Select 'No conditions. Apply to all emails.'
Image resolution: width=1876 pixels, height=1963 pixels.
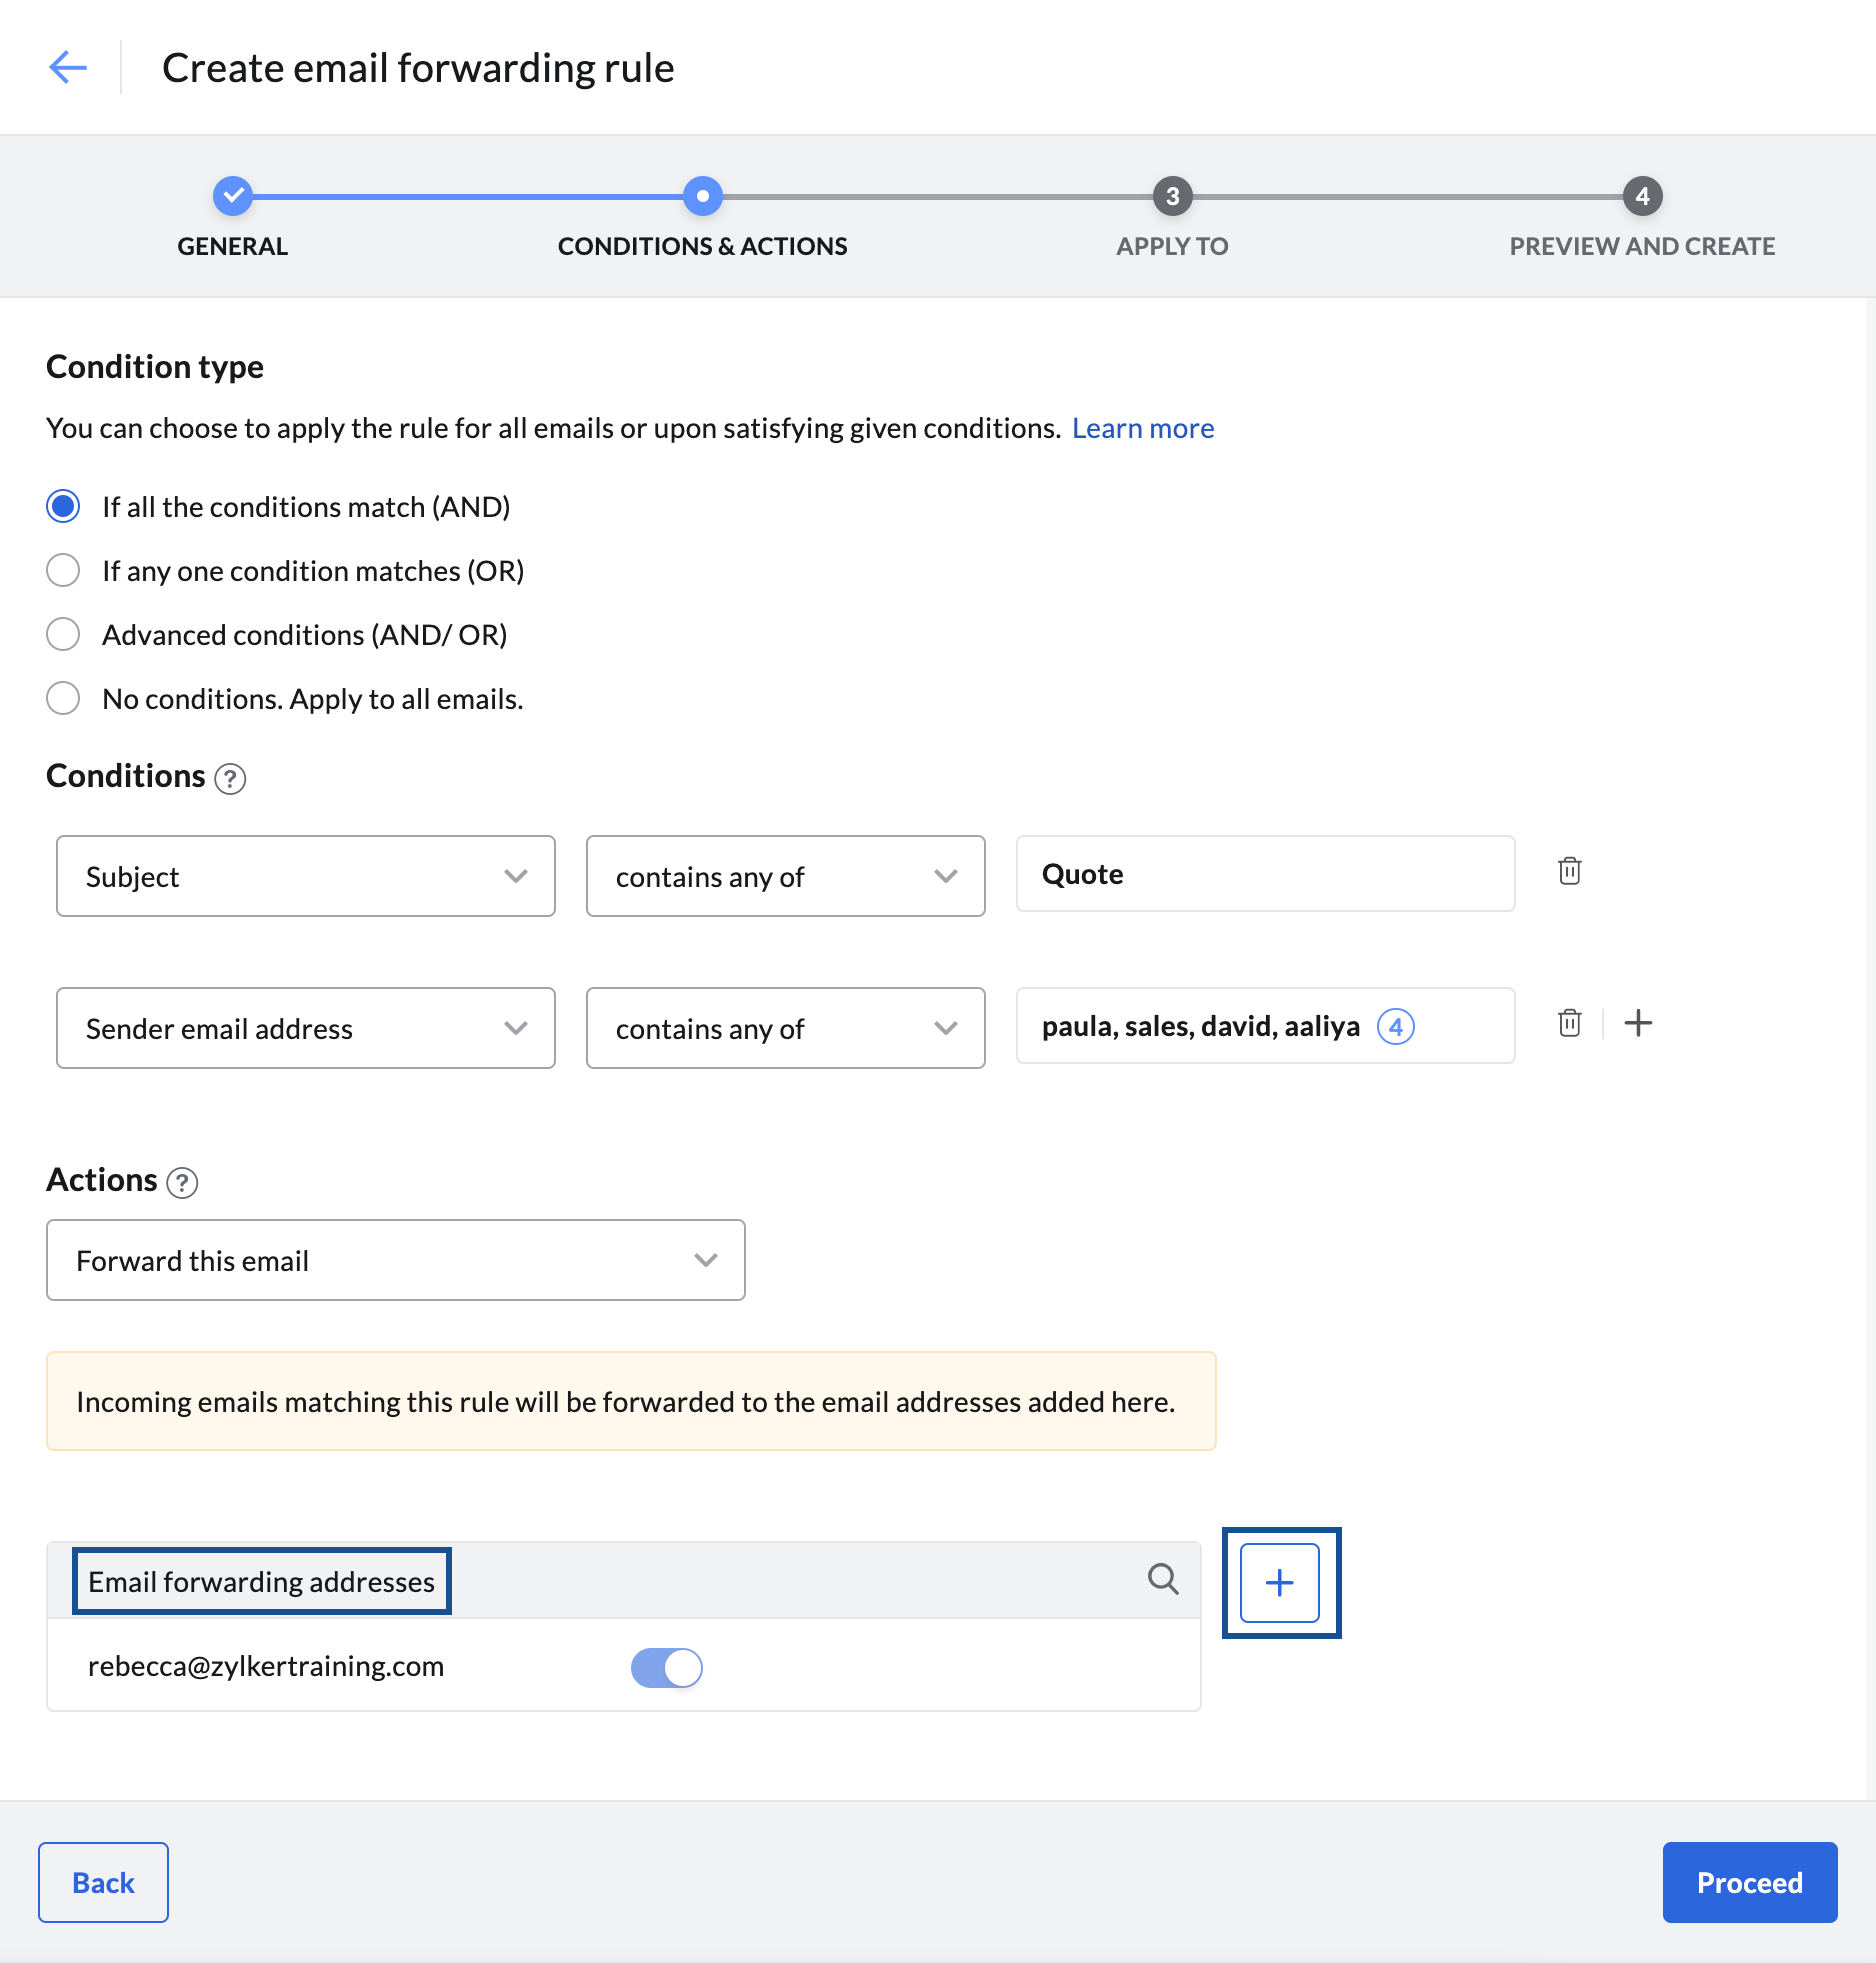point(63,698)
